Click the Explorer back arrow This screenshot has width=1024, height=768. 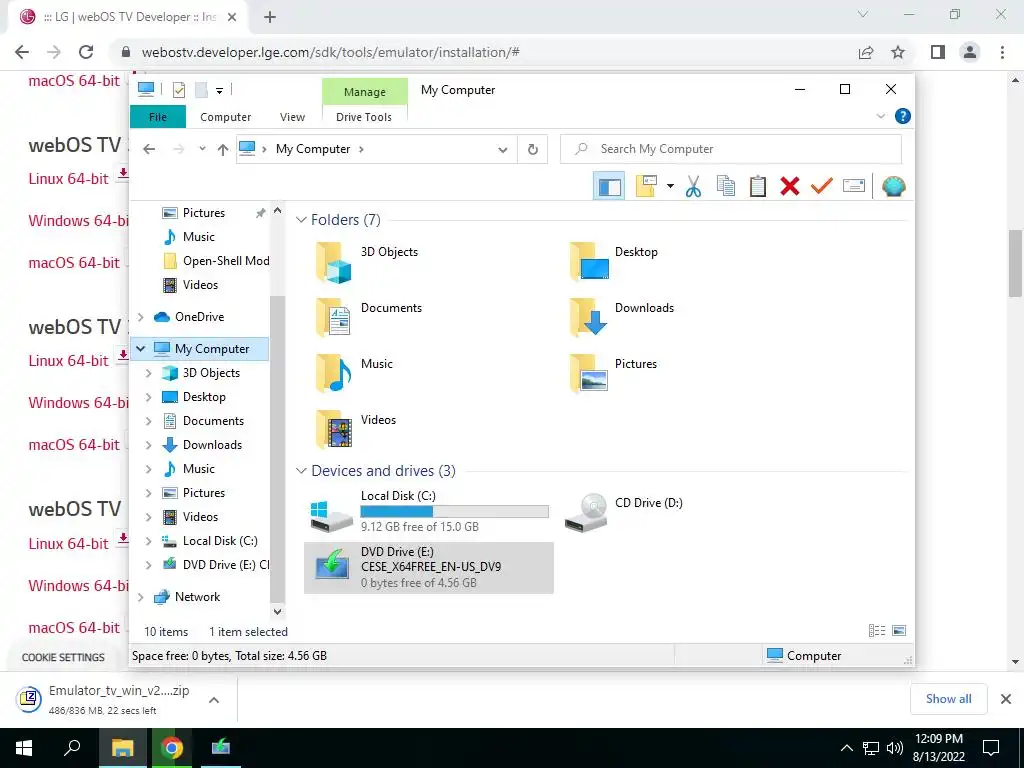click(149, 150)
